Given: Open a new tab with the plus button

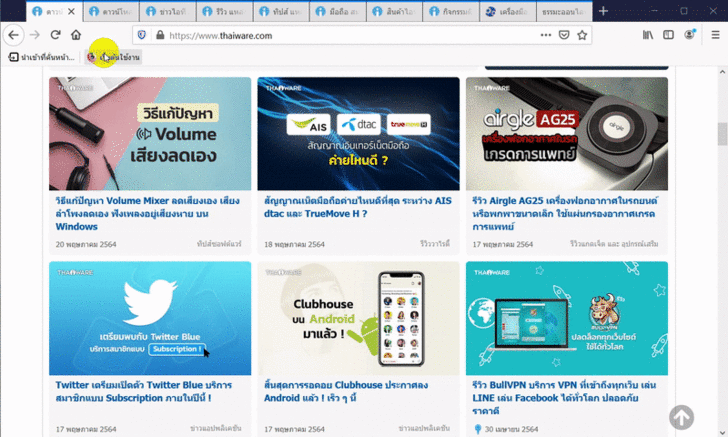Looking at the screenshot, I should (603, 11).
